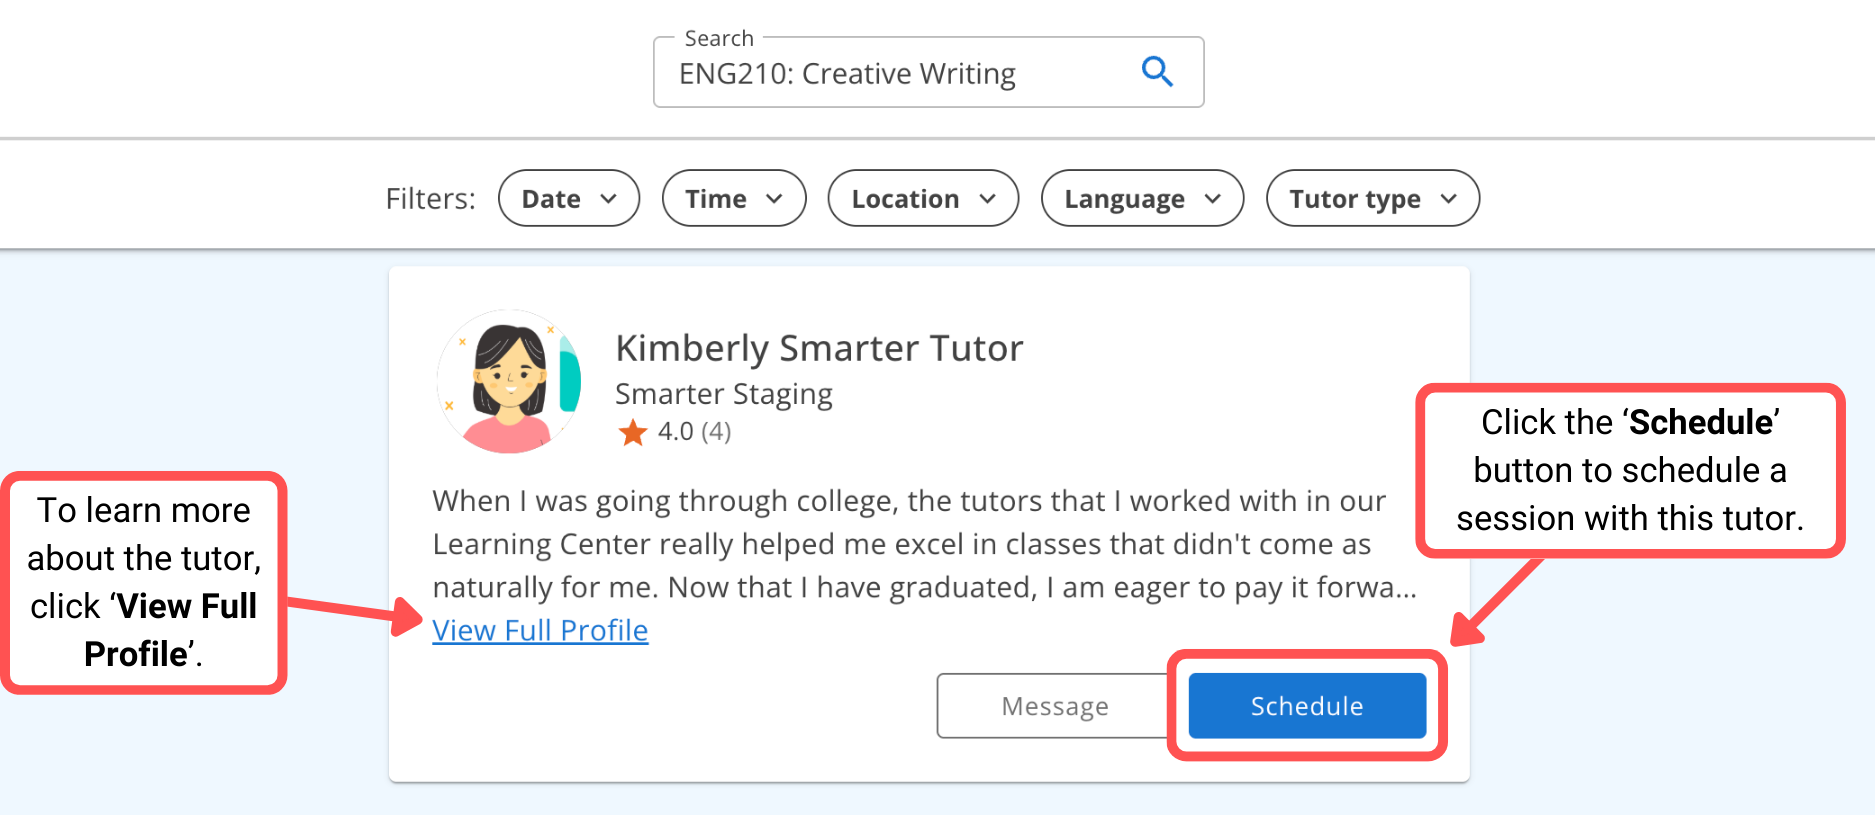The image size is (1875, 816).
Task: Click the tutor name Kimberly Smarter Tutor
Action: point(819,348)
